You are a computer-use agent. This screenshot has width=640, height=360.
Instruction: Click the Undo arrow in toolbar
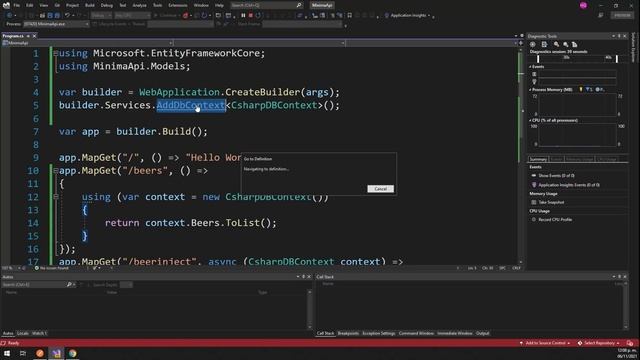tap(67, 16)
